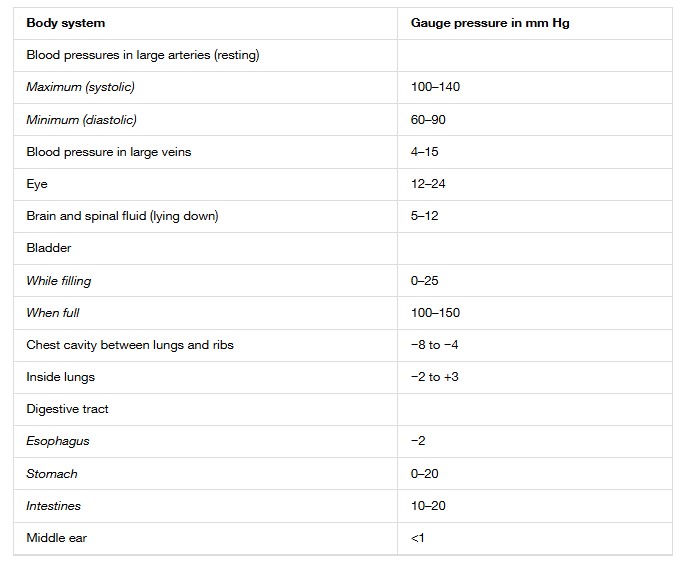Viewport: 677px width, 561px height.
Task: Click the 100–140 systolic pressure value
Action: click(x=435, y=87)
